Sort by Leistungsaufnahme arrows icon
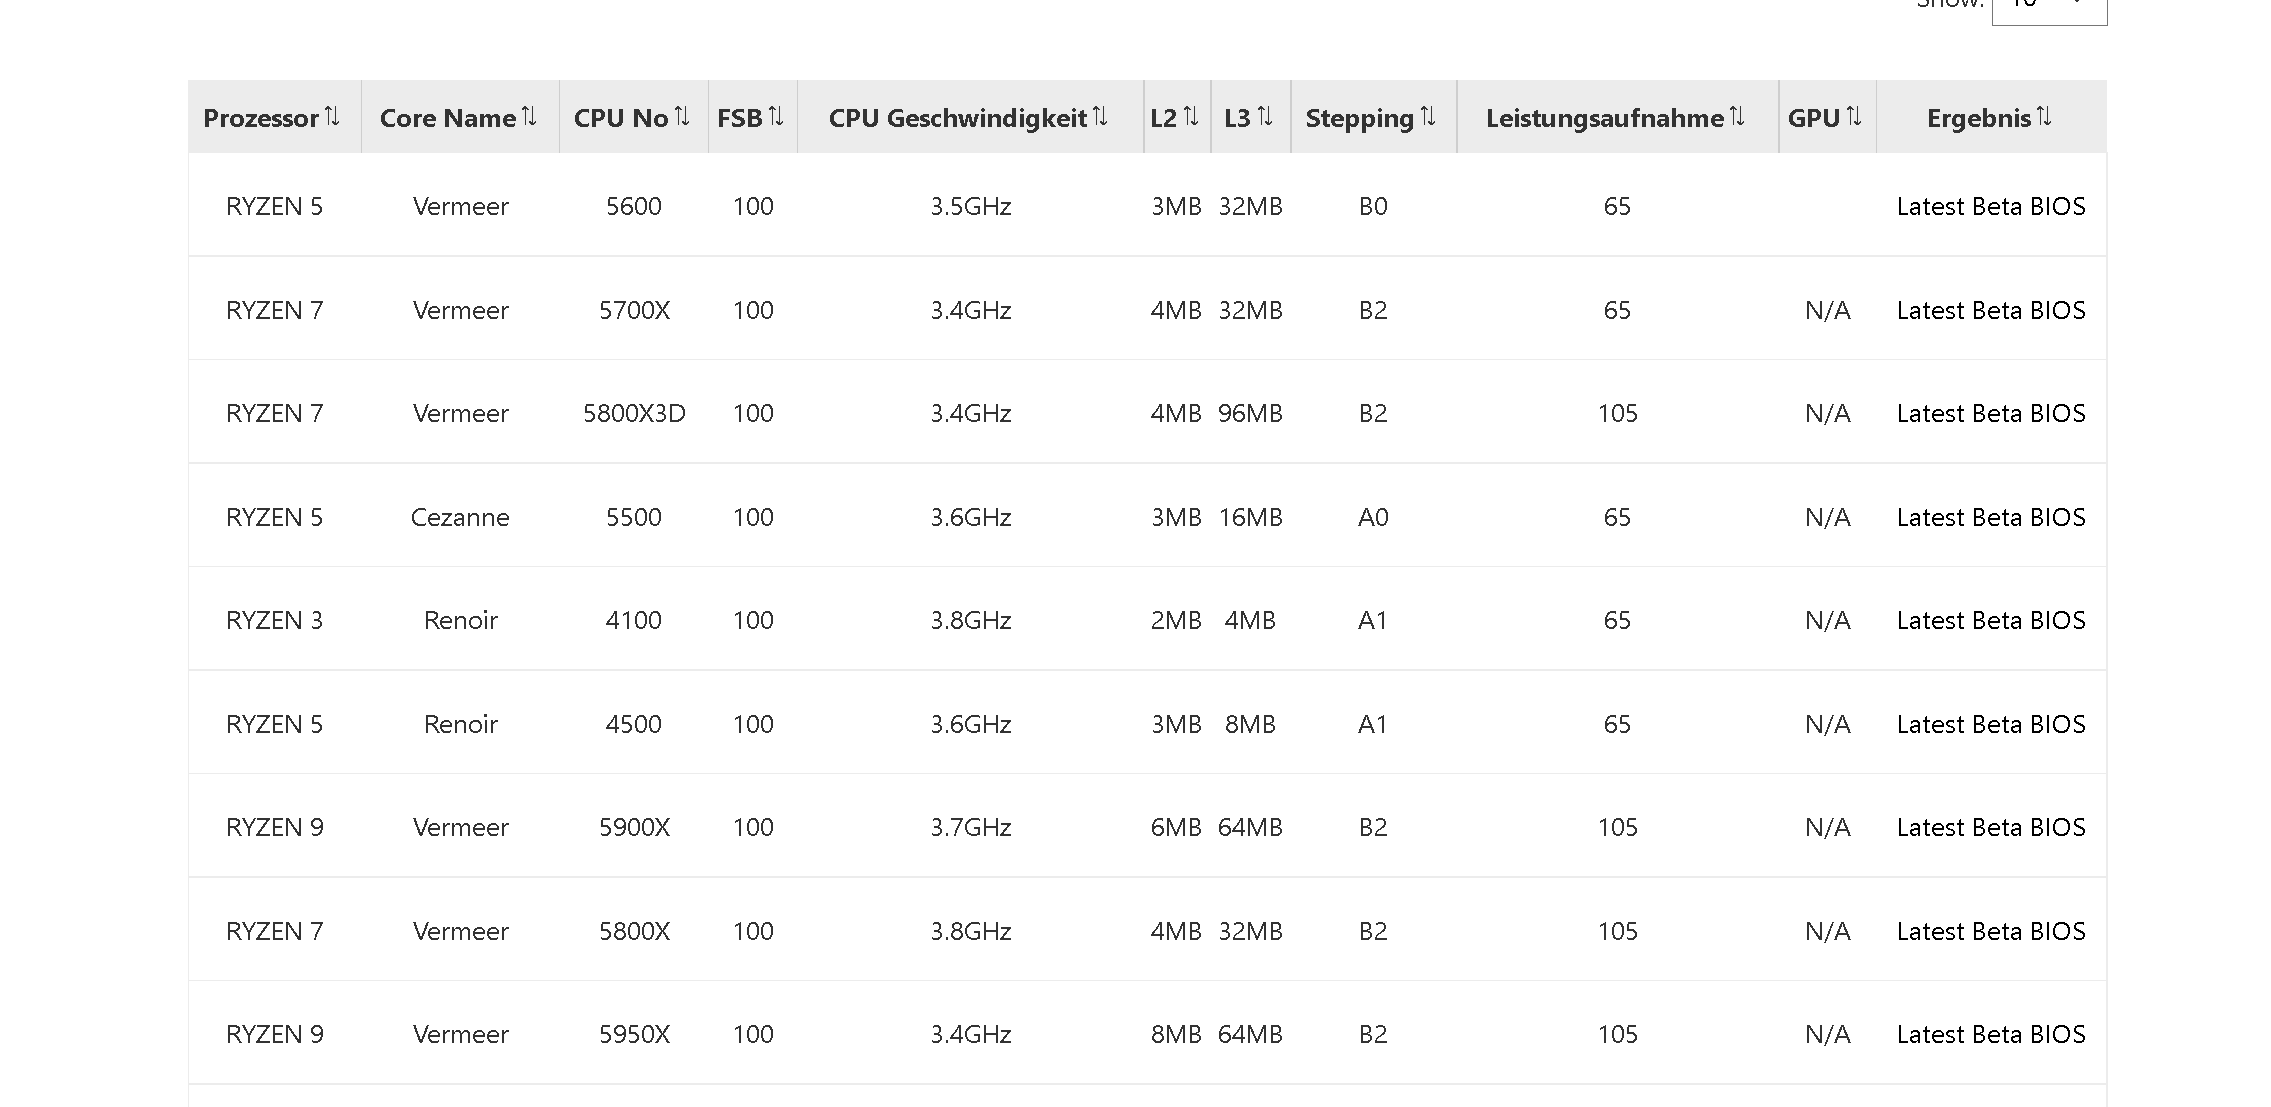This screenshot has height=1107, width=2271. click(1737, 117)
